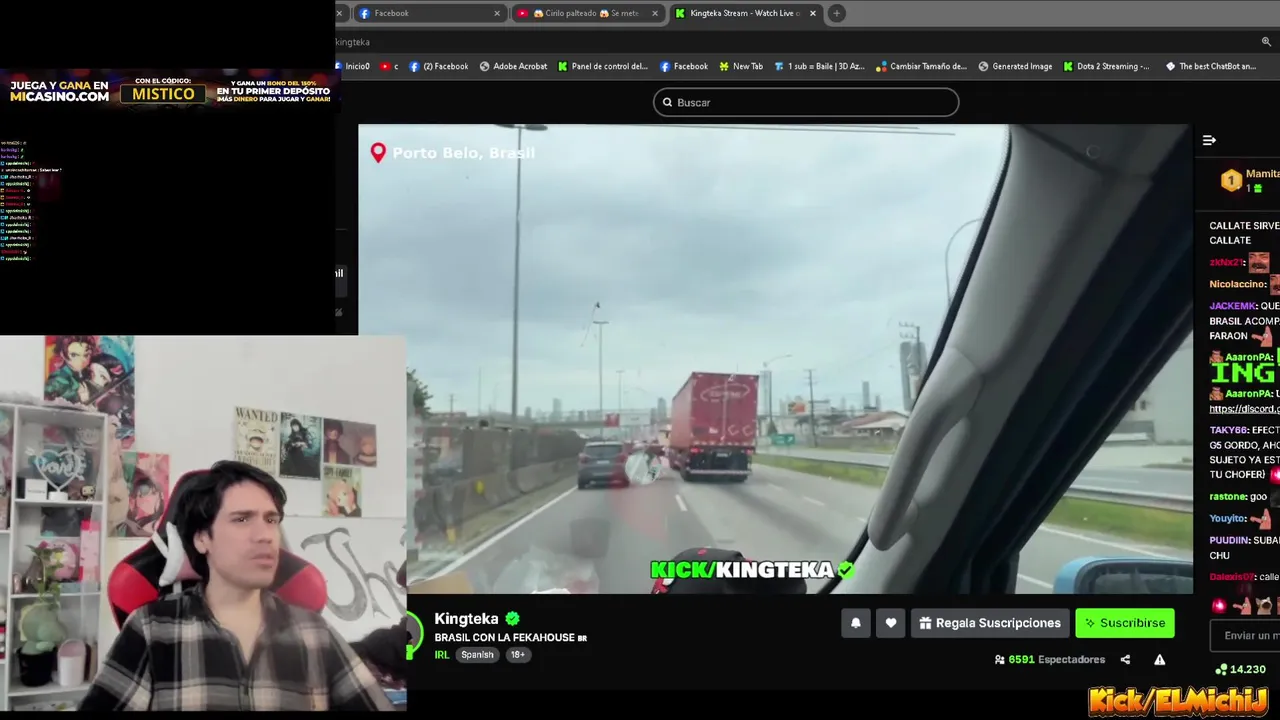The width and height of the screenshot is (1280, 720).
Task: Open the '(2) Facebook' bookmark
Action: (438, 66)
